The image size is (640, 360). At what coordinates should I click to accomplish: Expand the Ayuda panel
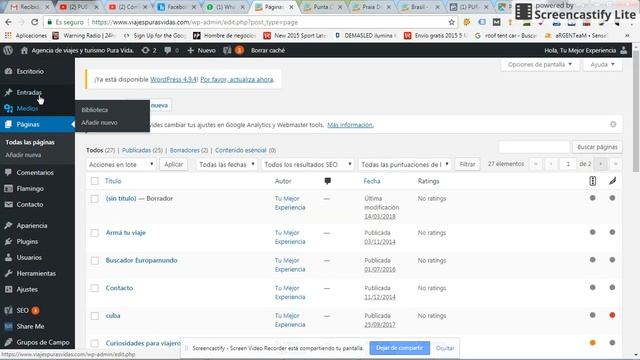(x=602, y=64)
